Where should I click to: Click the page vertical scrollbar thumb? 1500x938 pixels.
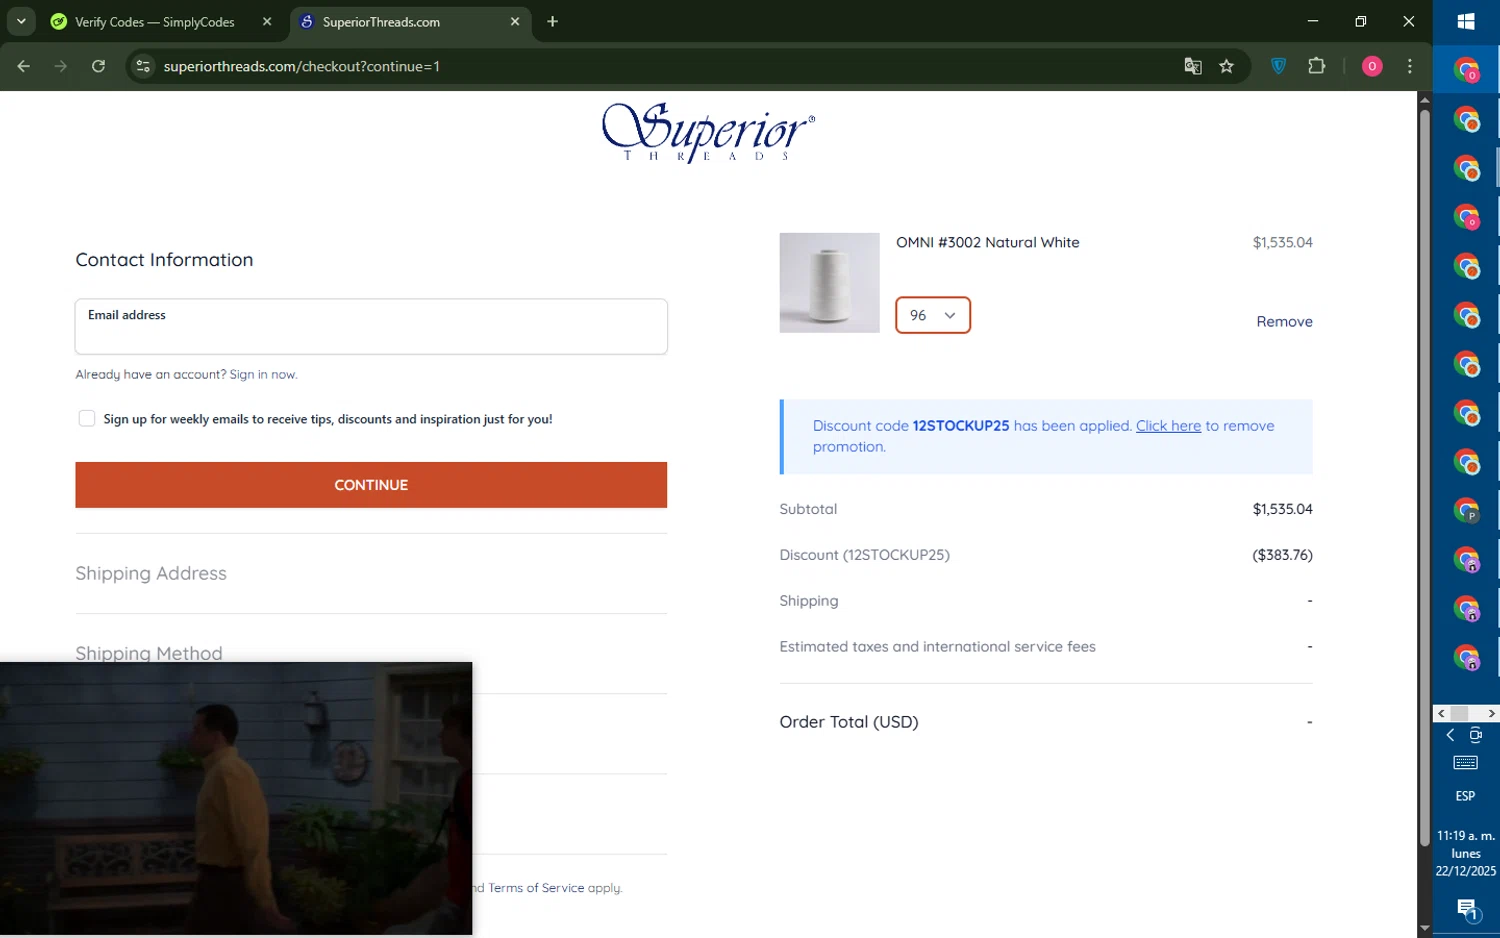(x=1425, y=477)
